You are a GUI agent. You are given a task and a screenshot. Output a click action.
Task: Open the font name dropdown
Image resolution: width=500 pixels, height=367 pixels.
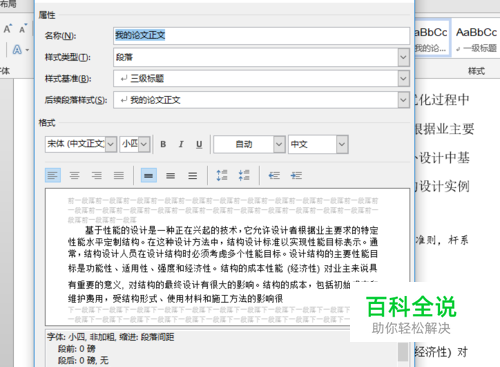pos(111,144)
